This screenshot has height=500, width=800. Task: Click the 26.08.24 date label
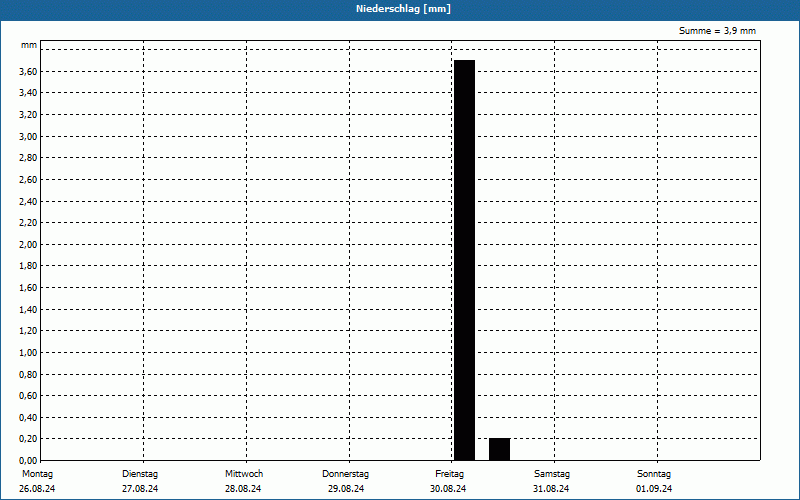pyautogui.click(x=37, y=489)
